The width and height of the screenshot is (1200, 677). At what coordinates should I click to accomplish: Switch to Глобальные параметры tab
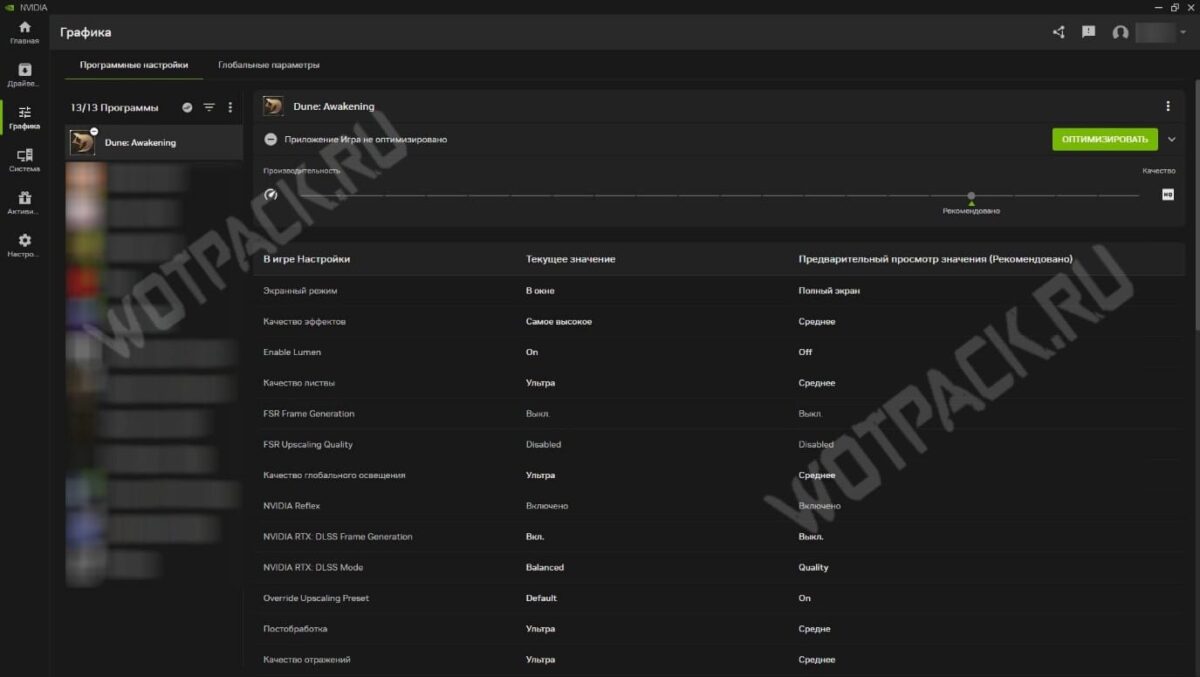(x=269, y=65)
